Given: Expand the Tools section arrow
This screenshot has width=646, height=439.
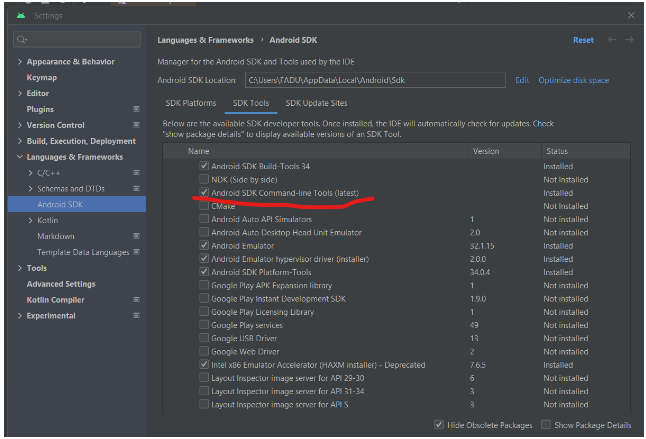Looking at the screenshot, I should tap(20, 268).
